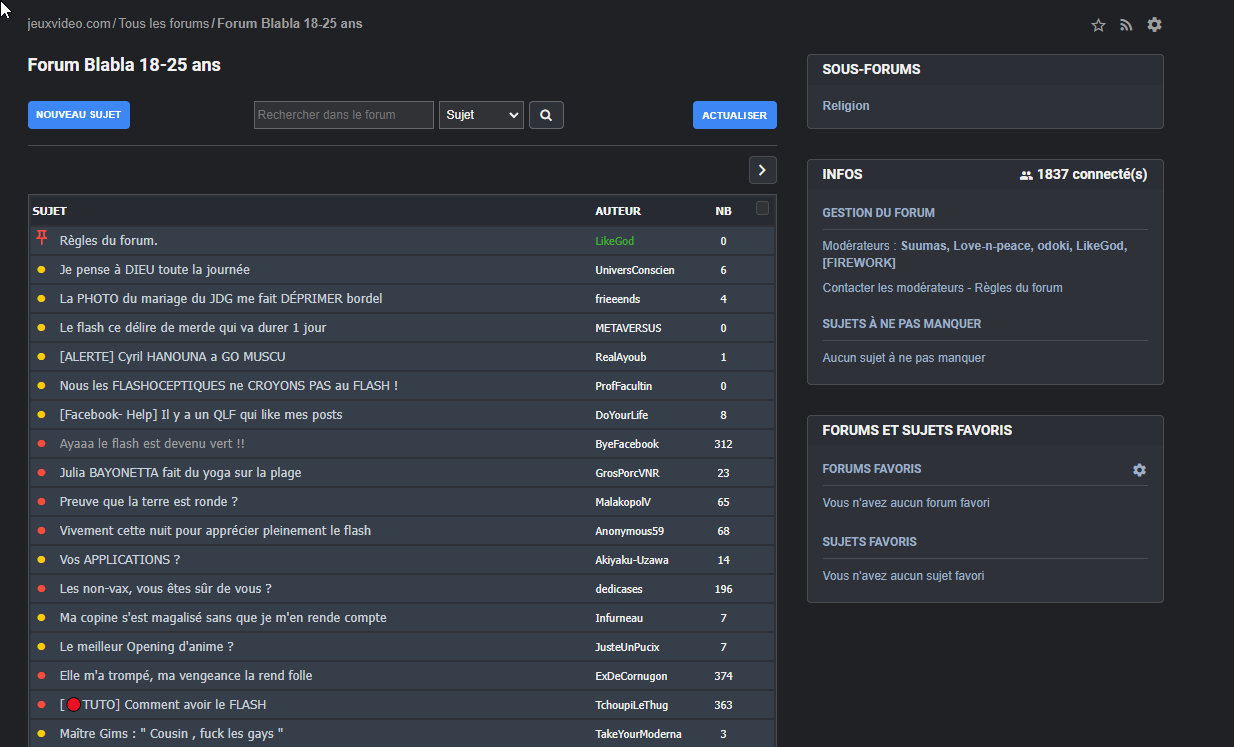Go to jeuxvideo.com breadcrumb home
Viewport: 1234px width, 747px height.
(x=69, y=23)
